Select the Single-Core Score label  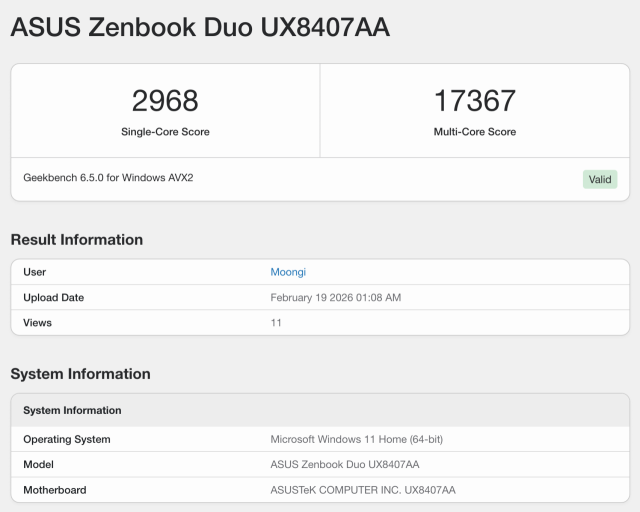(x=165, y=132)
